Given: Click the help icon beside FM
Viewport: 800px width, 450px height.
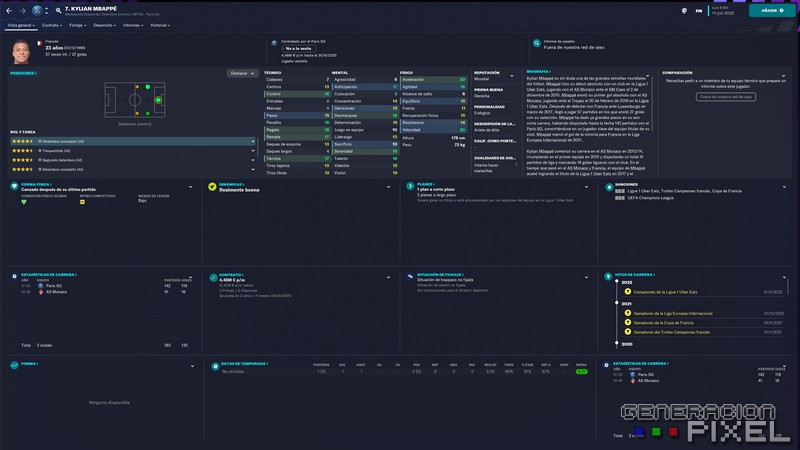Looking at the screenshot, I should pos(684,11).
